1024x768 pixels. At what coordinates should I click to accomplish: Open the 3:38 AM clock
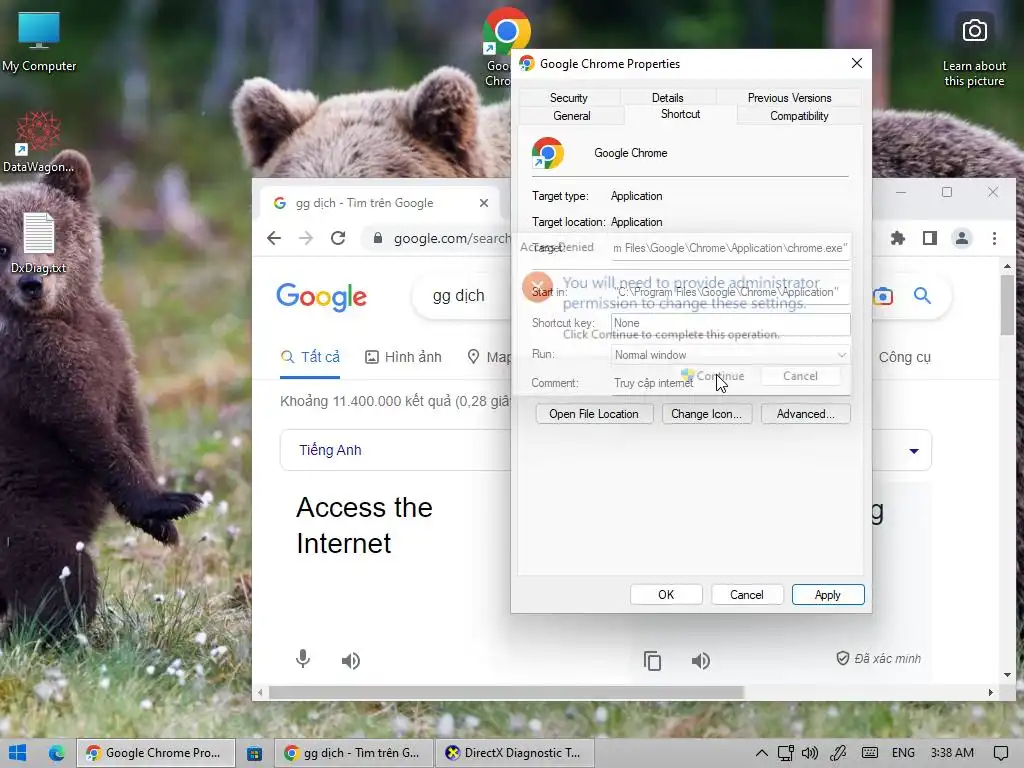coord(952,753)
